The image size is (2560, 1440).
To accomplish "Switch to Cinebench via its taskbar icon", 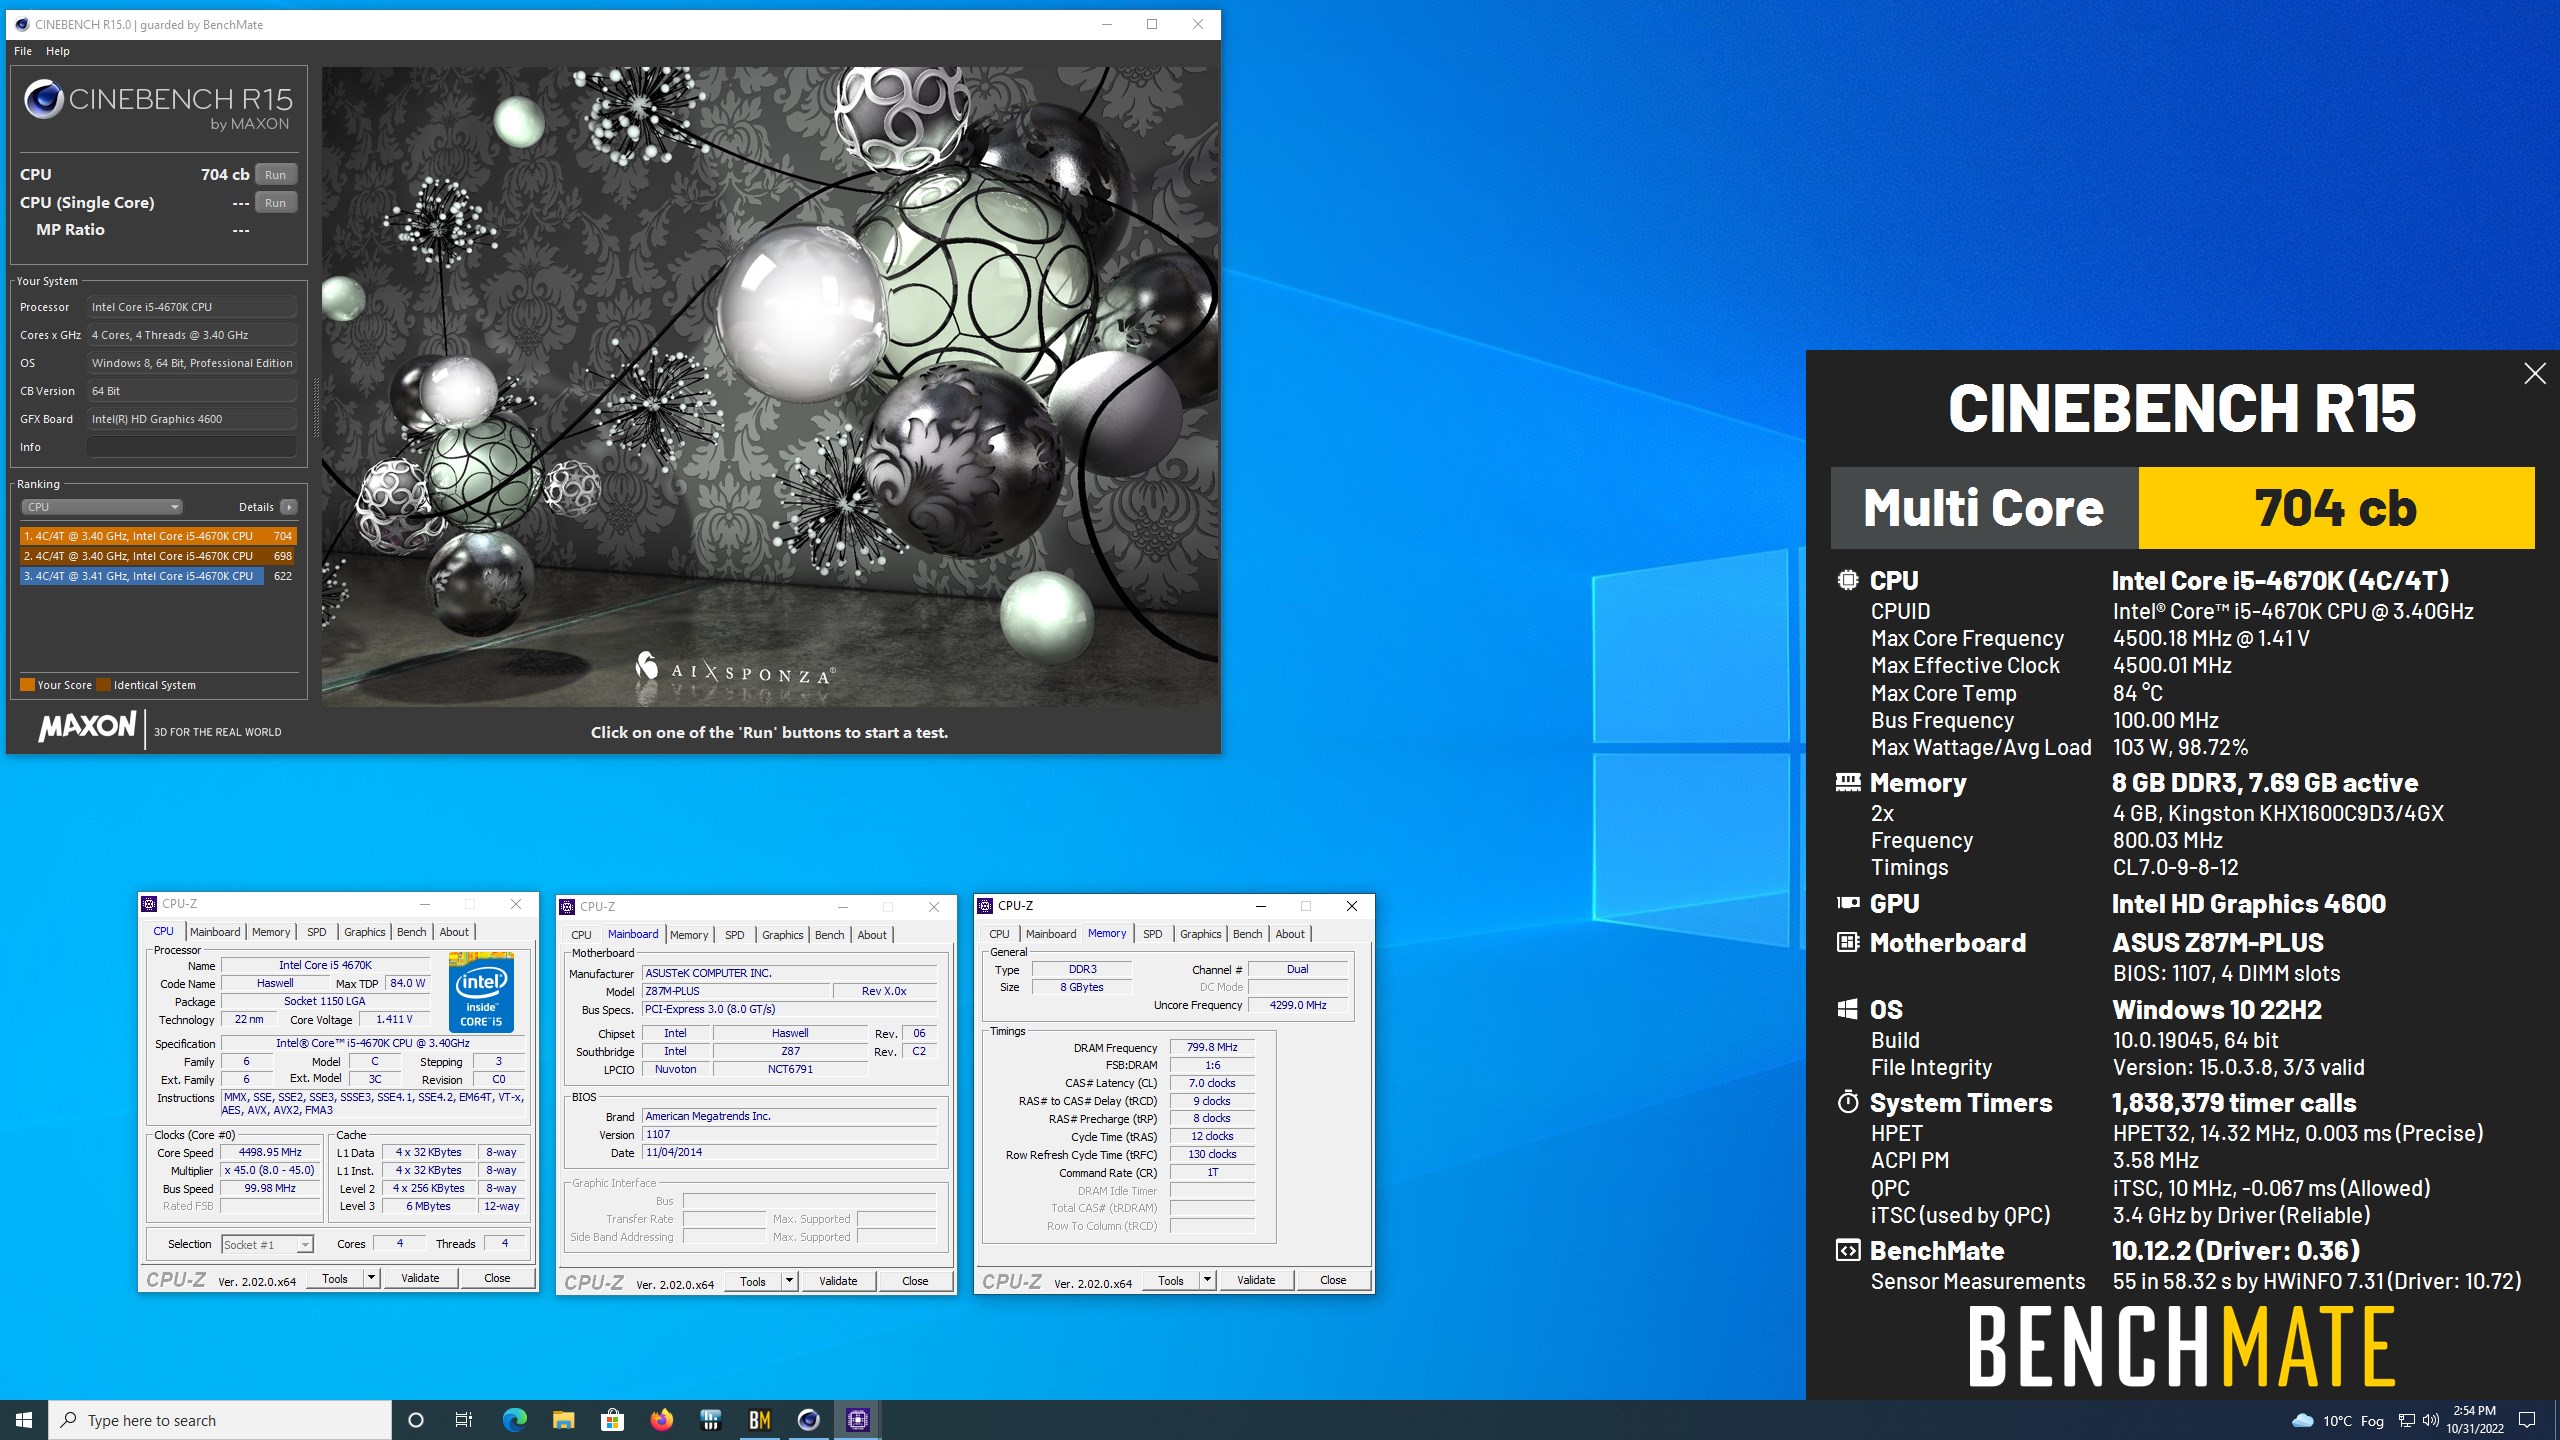I will coord(809,1420).
